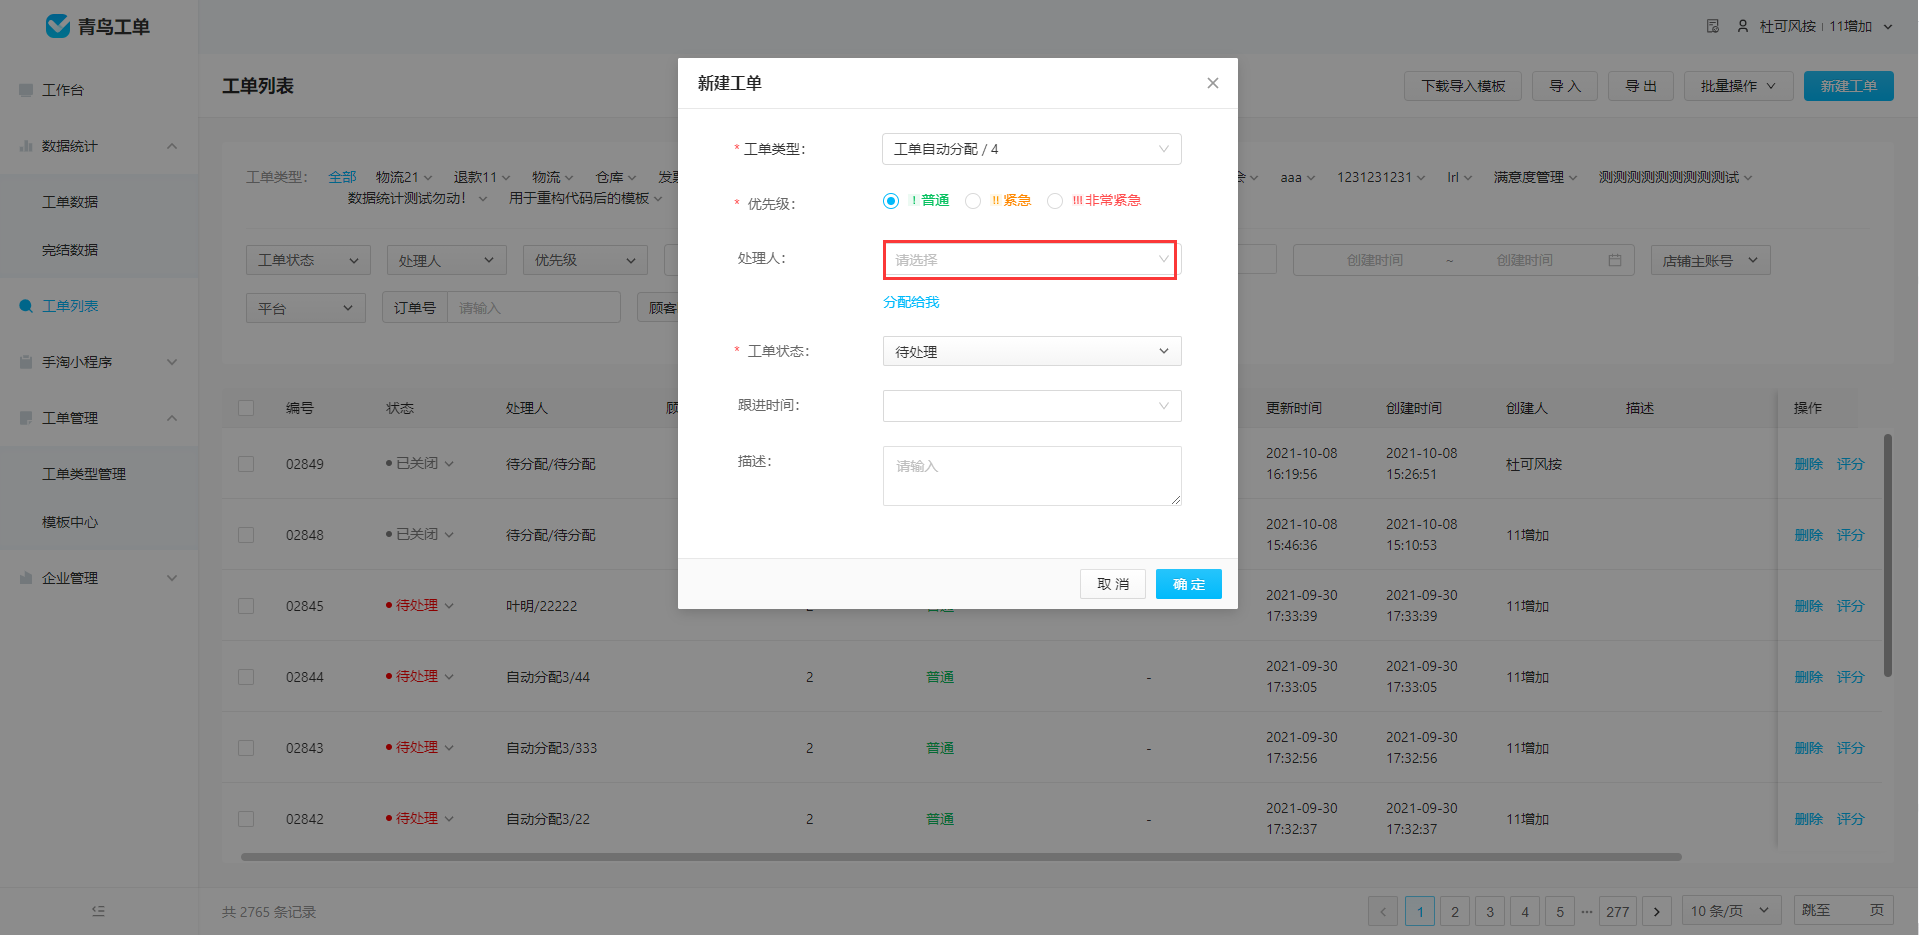
Task: Collapse the sidebar using the bottom toggle icon
Action: tap(98, 911)
